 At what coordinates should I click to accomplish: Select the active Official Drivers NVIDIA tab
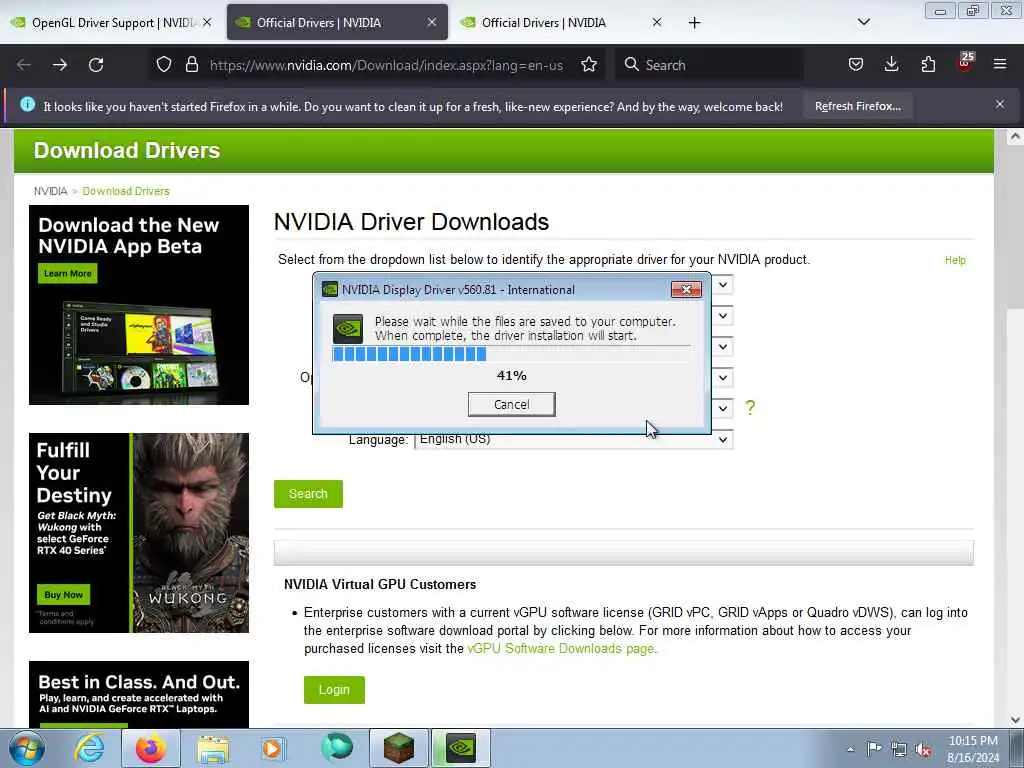pyautogui.click(x=336, y=23)
